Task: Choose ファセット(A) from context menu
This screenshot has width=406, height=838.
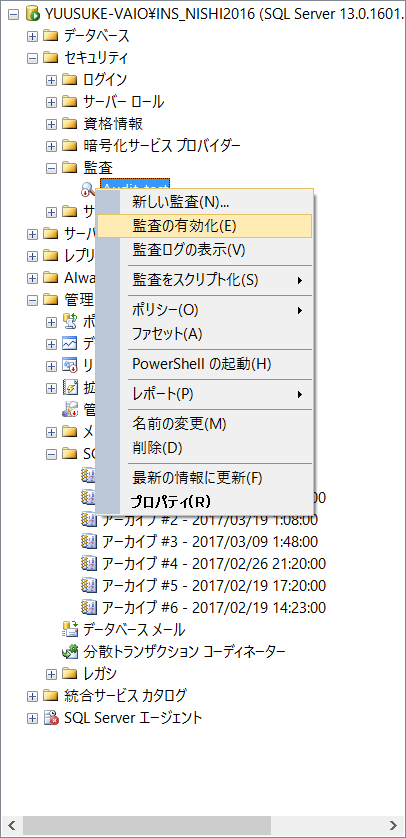Action: click(x=204, y=334)
